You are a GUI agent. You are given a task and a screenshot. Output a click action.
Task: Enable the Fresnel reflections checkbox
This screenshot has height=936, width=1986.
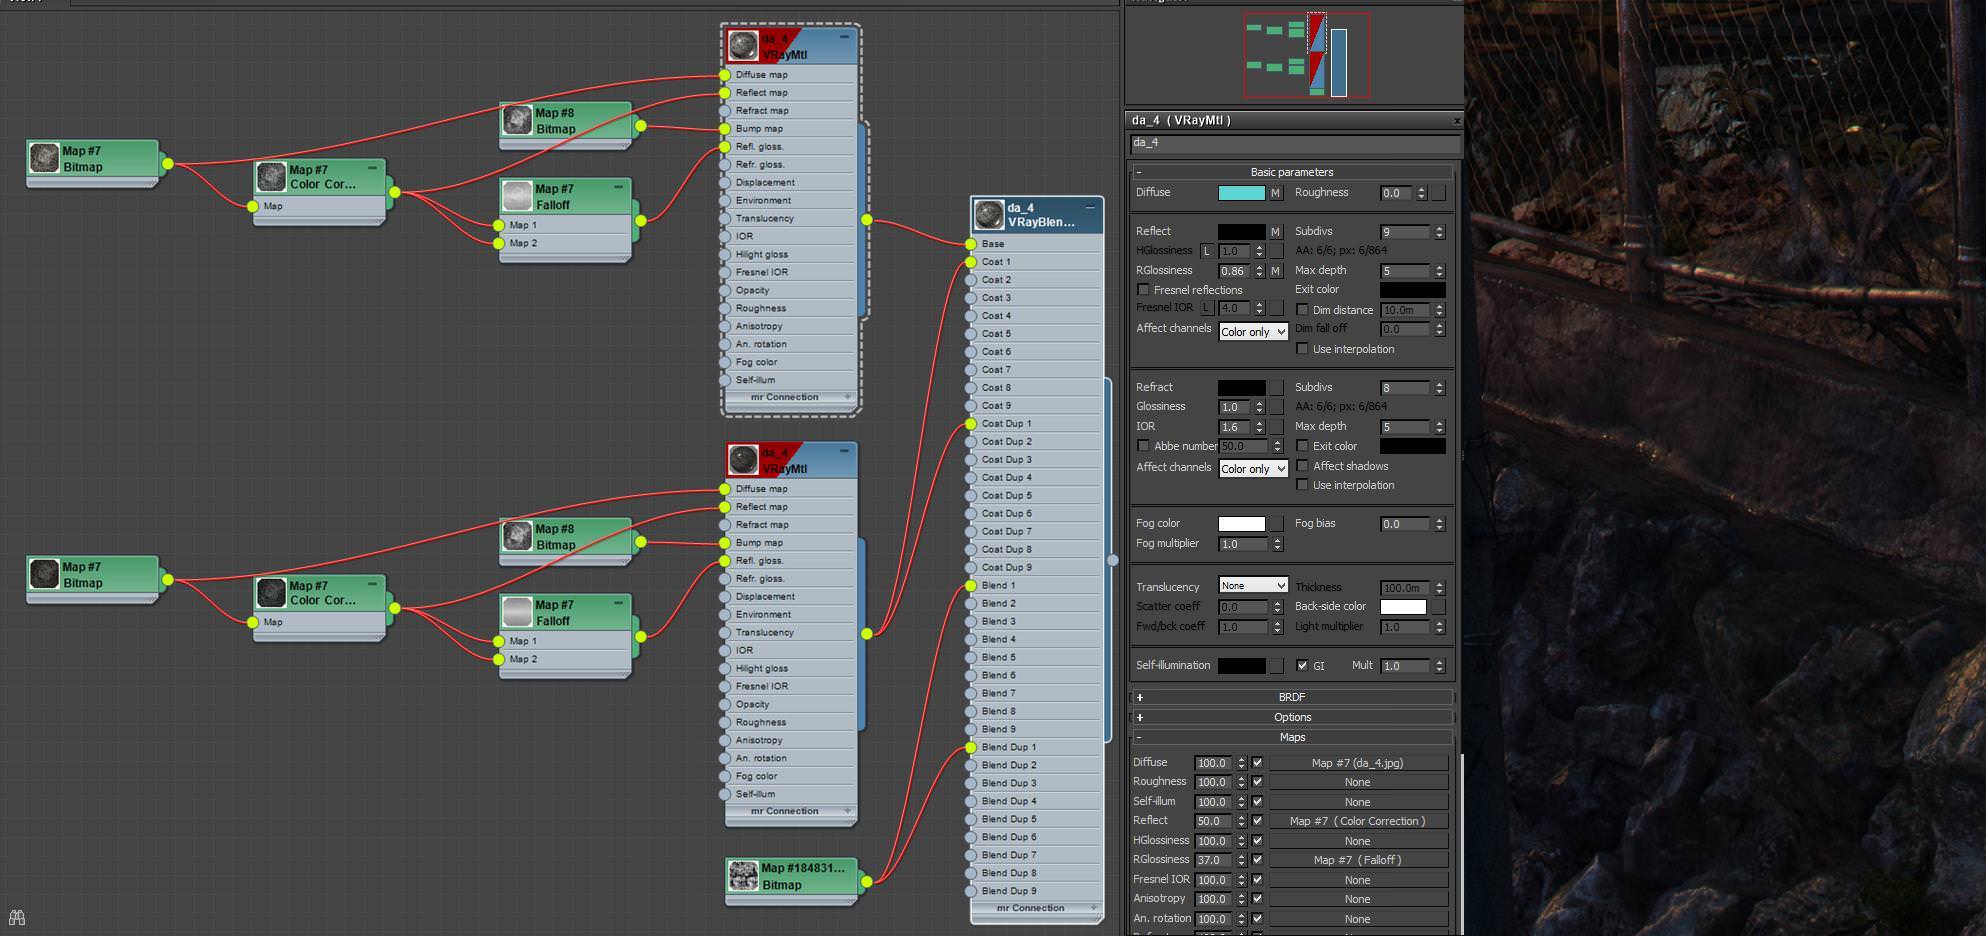(1143, 290)
